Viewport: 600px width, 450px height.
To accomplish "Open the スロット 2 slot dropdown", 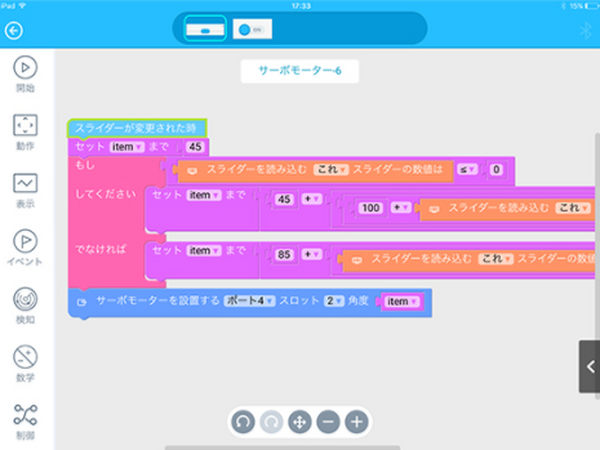I will pyautogui.click(x=333, y=301).
